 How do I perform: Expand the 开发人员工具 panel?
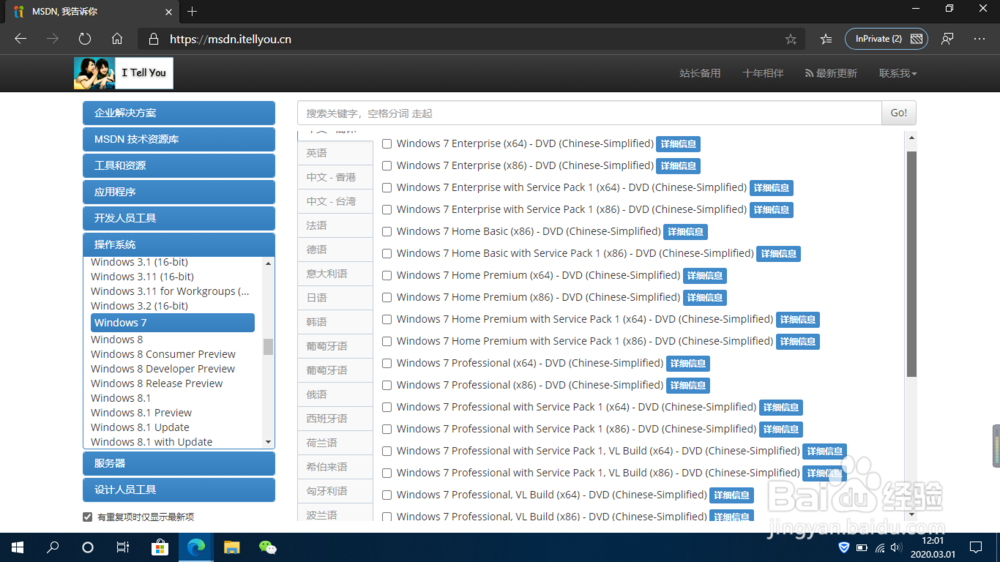[179, 218]
